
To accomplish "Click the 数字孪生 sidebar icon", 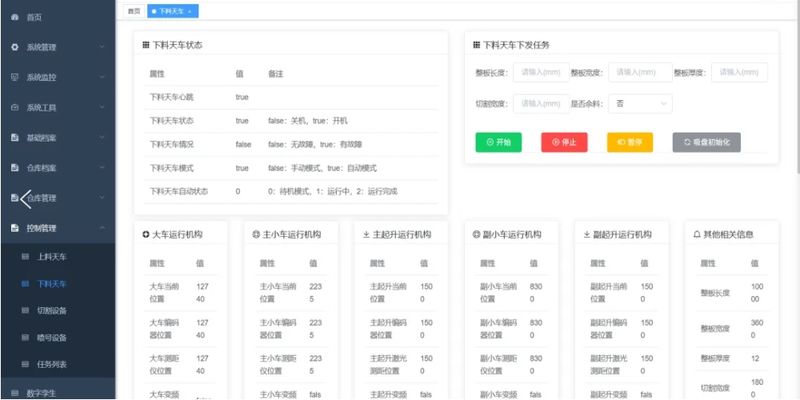I will point(14,393).
